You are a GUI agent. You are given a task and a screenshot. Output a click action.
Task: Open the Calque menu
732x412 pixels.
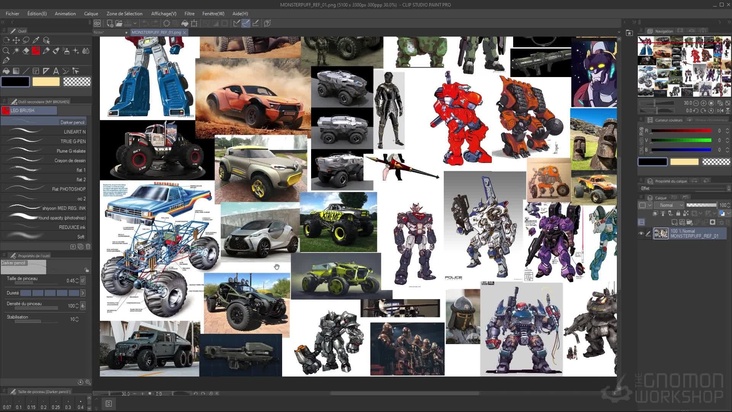tap(92, 13)
